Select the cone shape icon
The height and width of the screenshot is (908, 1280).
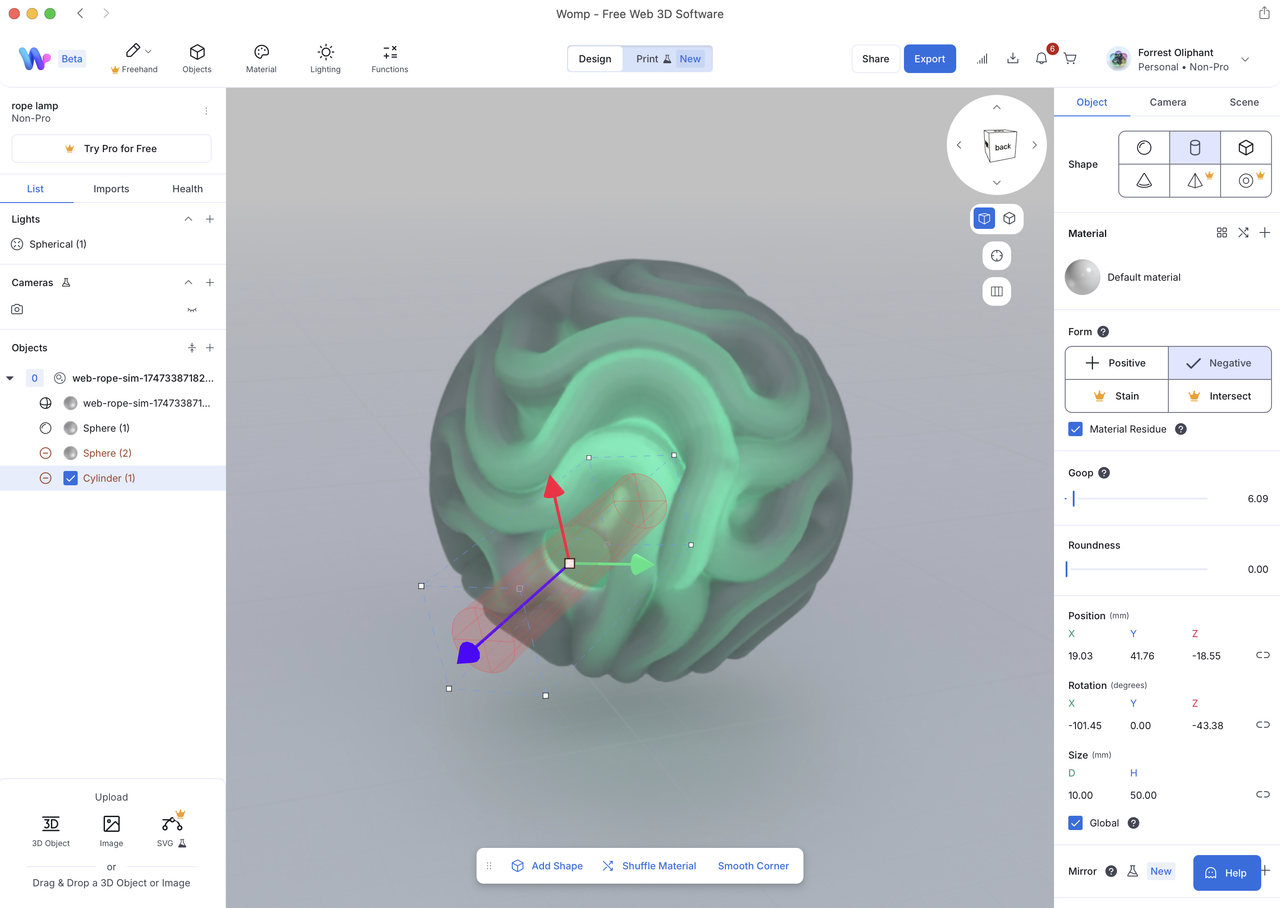coord(1143,180)
